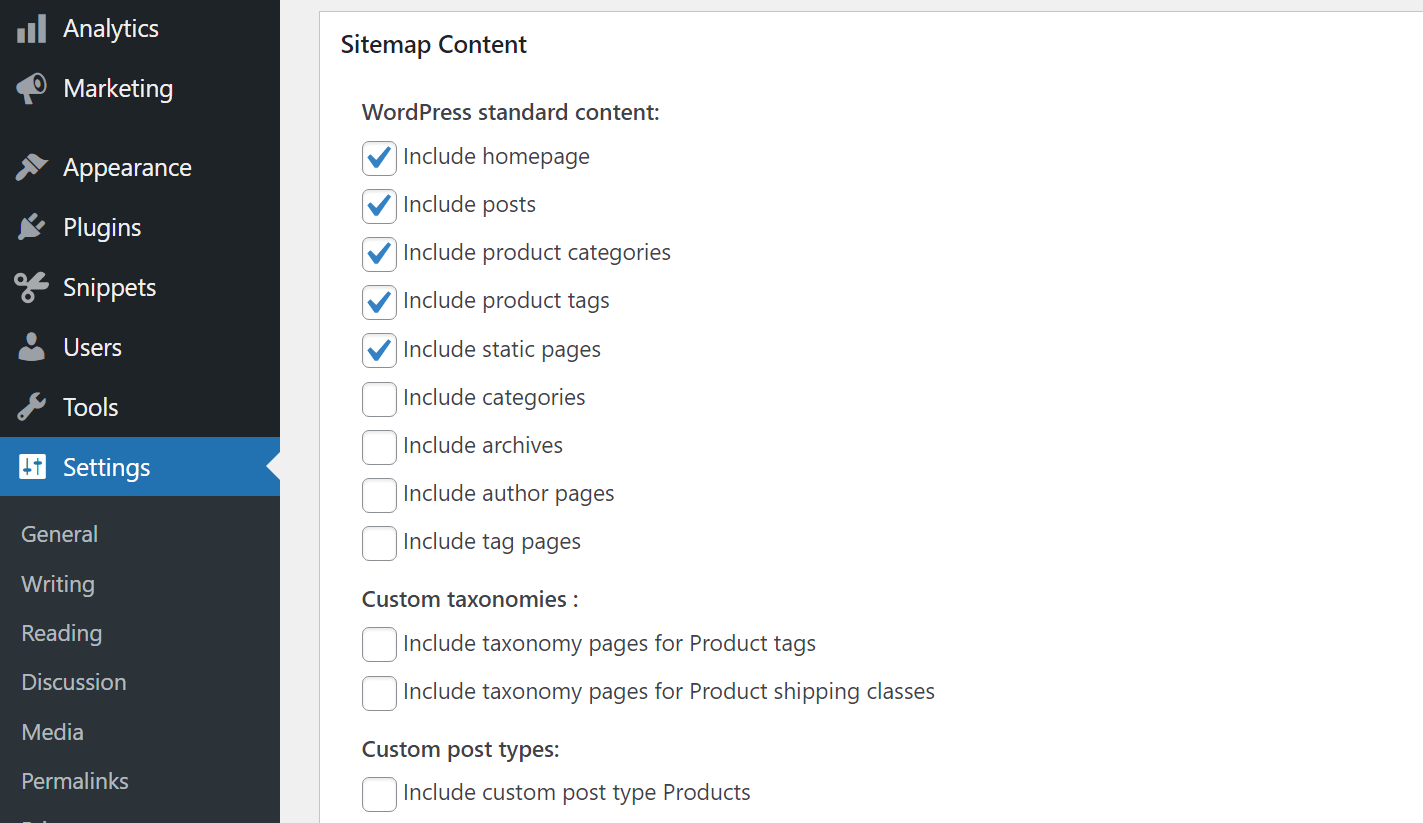
Task: Select the Marketing megaphone icon
Action: point(32,88)
